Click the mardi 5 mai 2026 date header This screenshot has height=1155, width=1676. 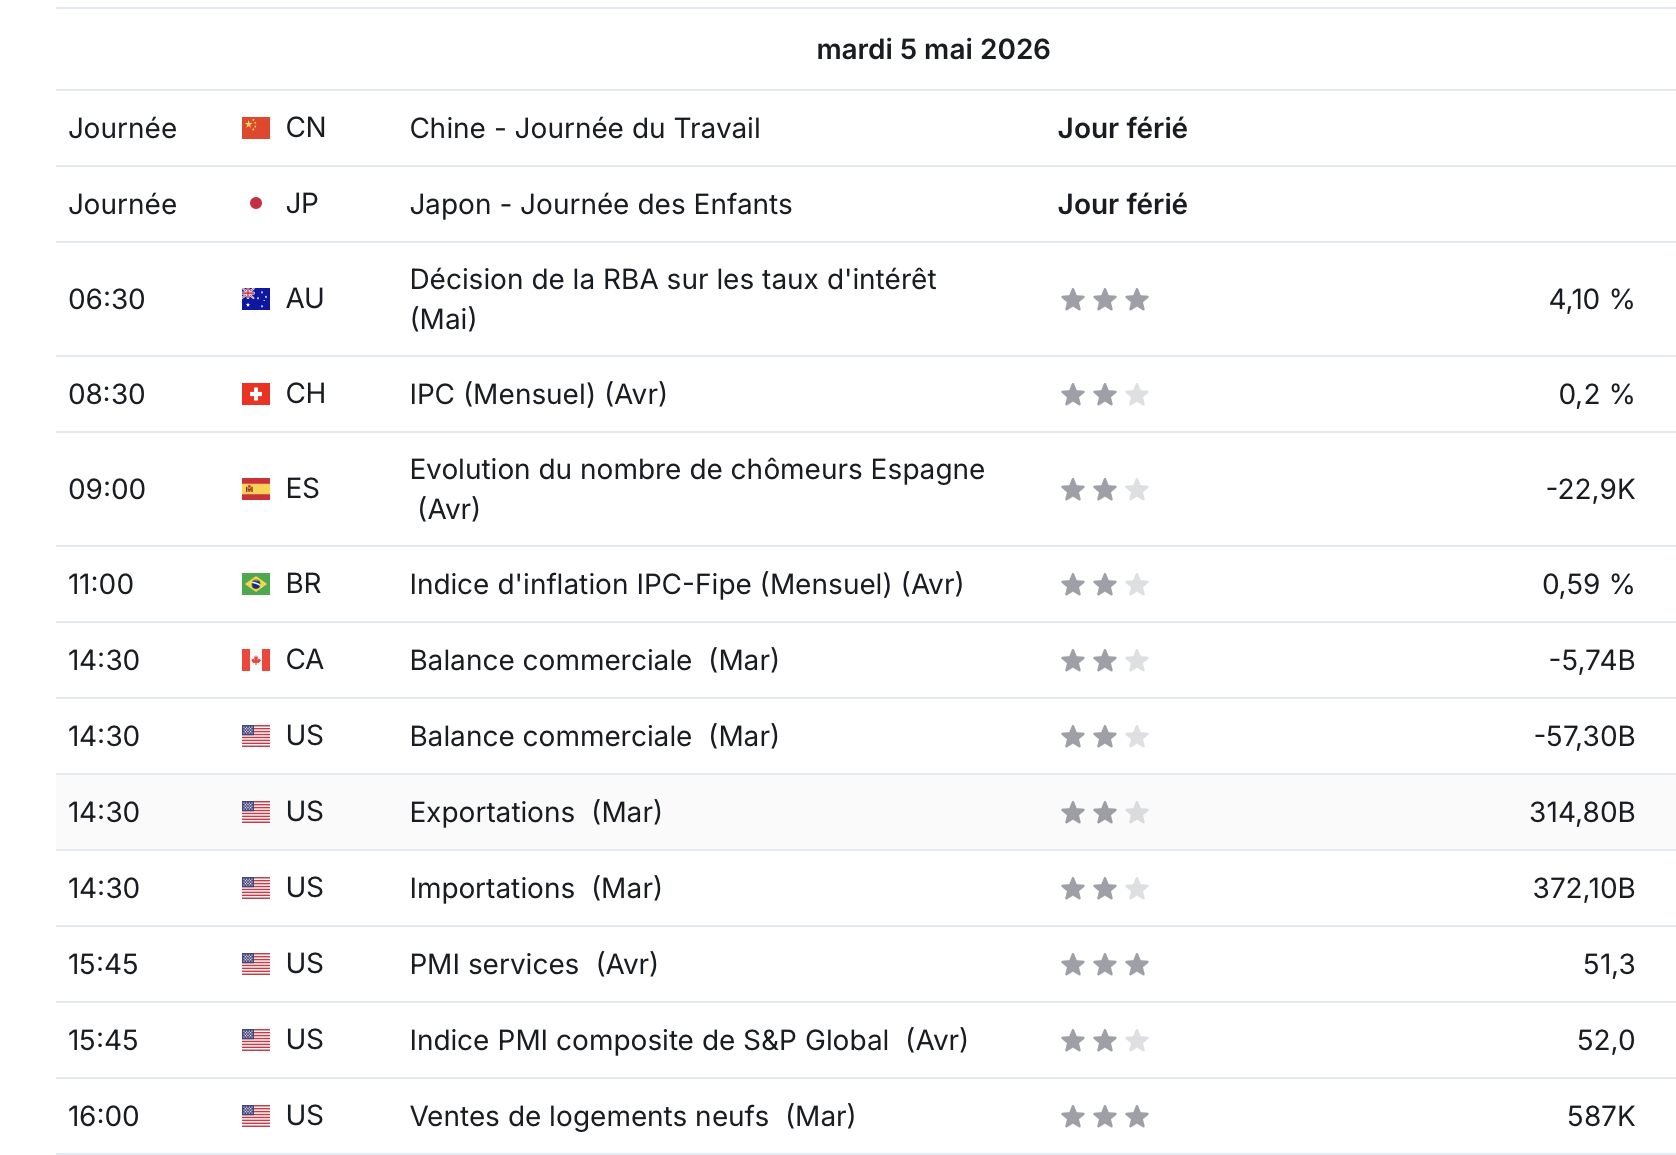point(933,49)
